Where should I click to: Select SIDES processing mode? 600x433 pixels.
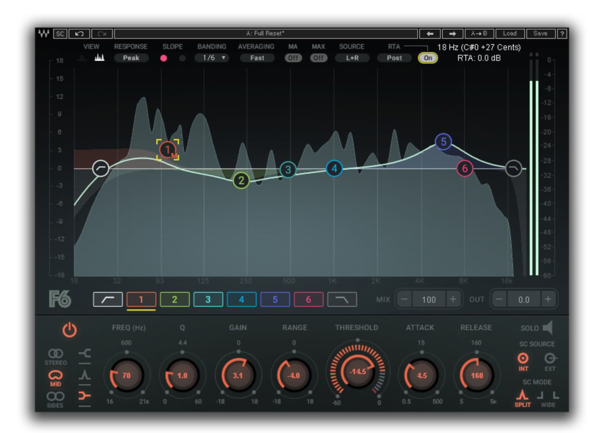coord(55,399)
